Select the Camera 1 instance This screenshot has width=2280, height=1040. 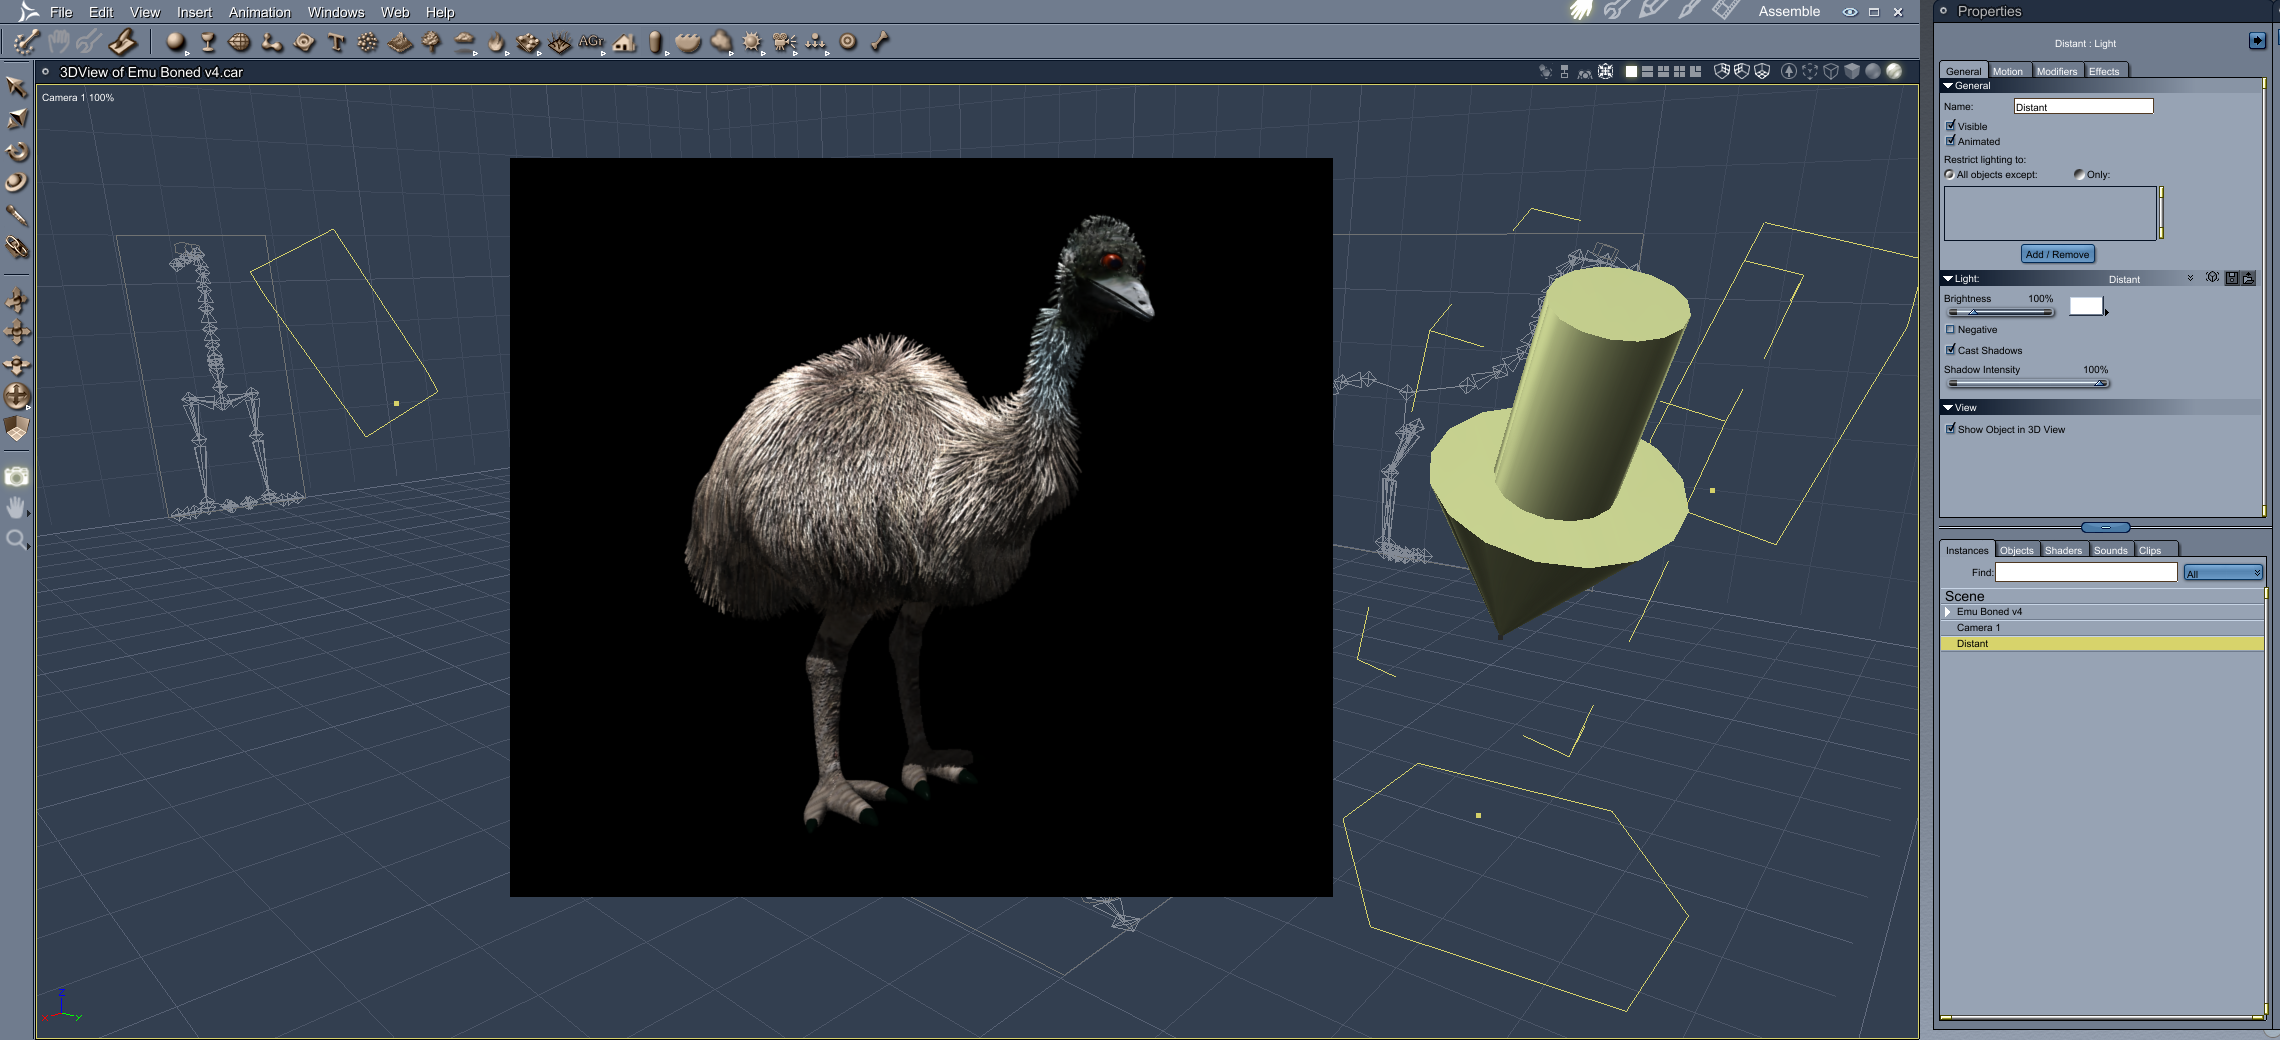coord(2102,628)
